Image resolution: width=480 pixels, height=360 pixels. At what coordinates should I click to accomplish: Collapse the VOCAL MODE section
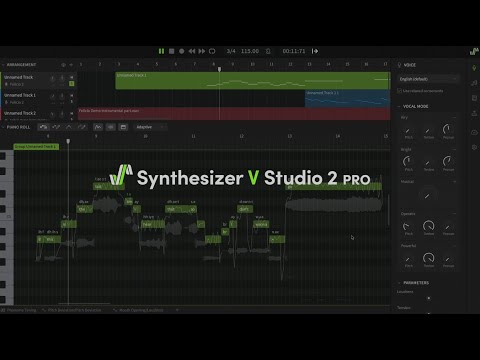click(399, 106)
